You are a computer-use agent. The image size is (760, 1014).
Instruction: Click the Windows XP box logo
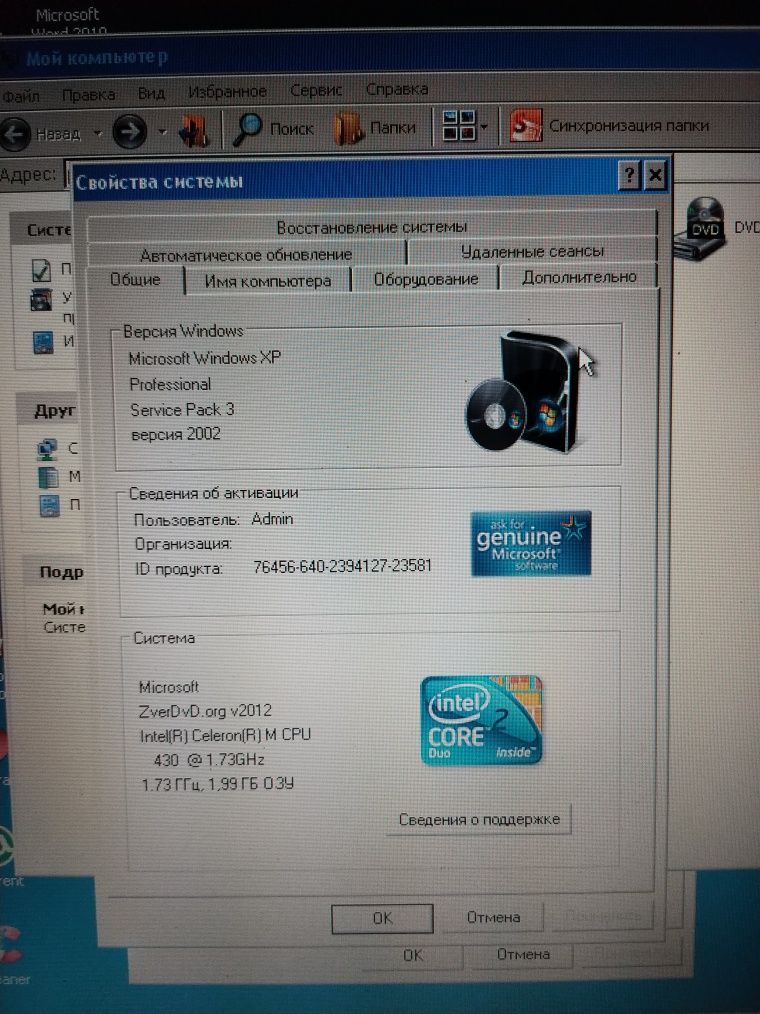(523, 392)
